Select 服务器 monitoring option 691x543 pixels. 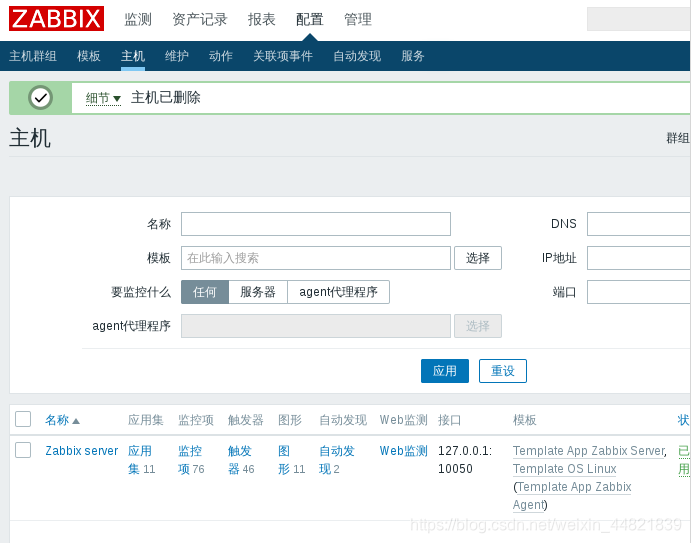pyautogui.click(x=258, y=292)
